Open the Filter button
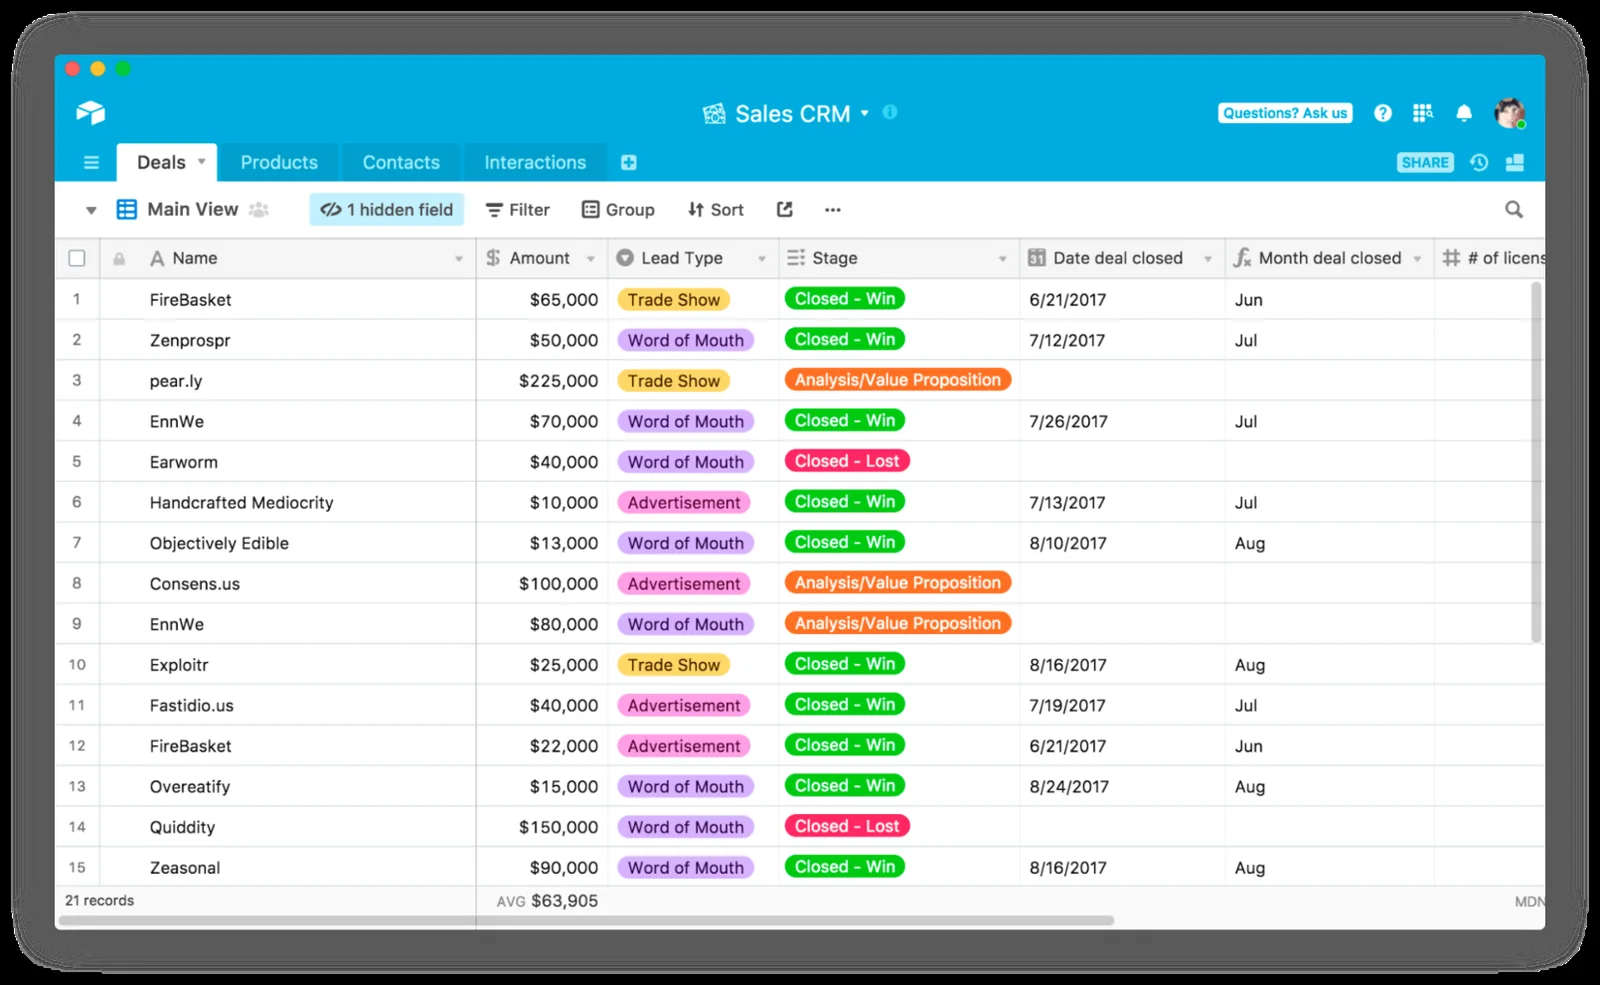The image size is (1600, 985). coord(517,210)
